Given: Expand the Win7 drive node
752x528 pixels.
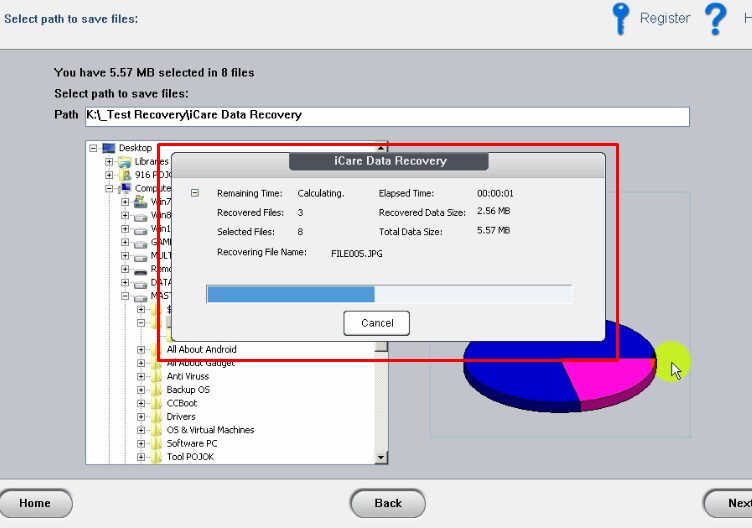Looking at the screenshot, I should click(125, 202).
